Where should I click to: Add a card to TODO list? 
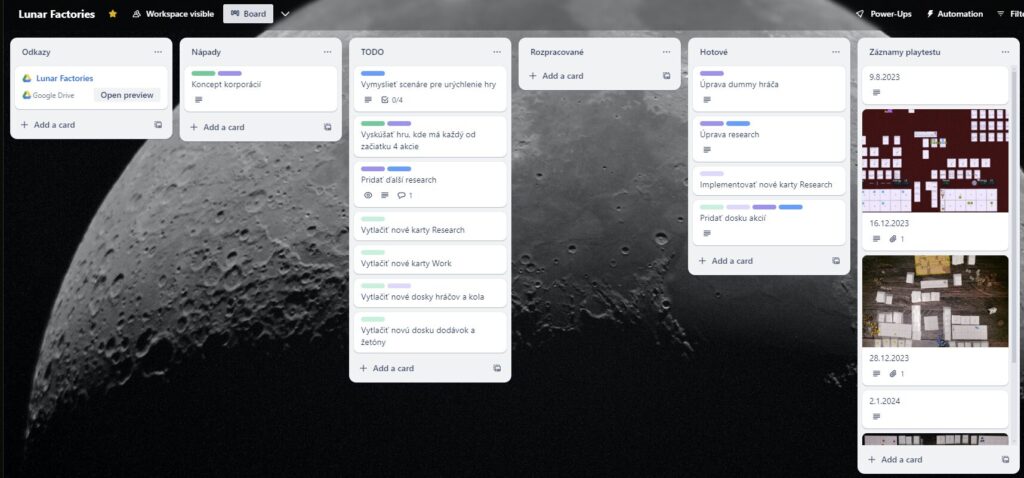tap(387, 368)
